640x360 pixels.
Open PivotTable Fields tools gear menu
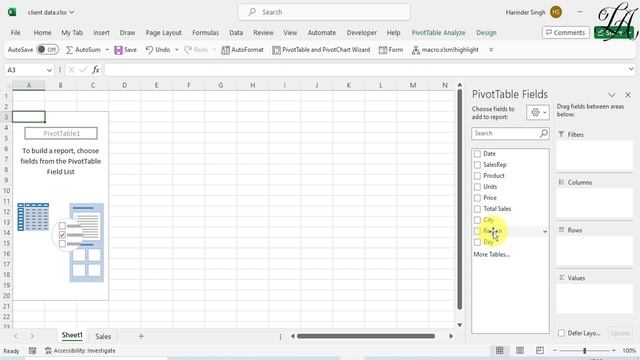pos(538,112)
